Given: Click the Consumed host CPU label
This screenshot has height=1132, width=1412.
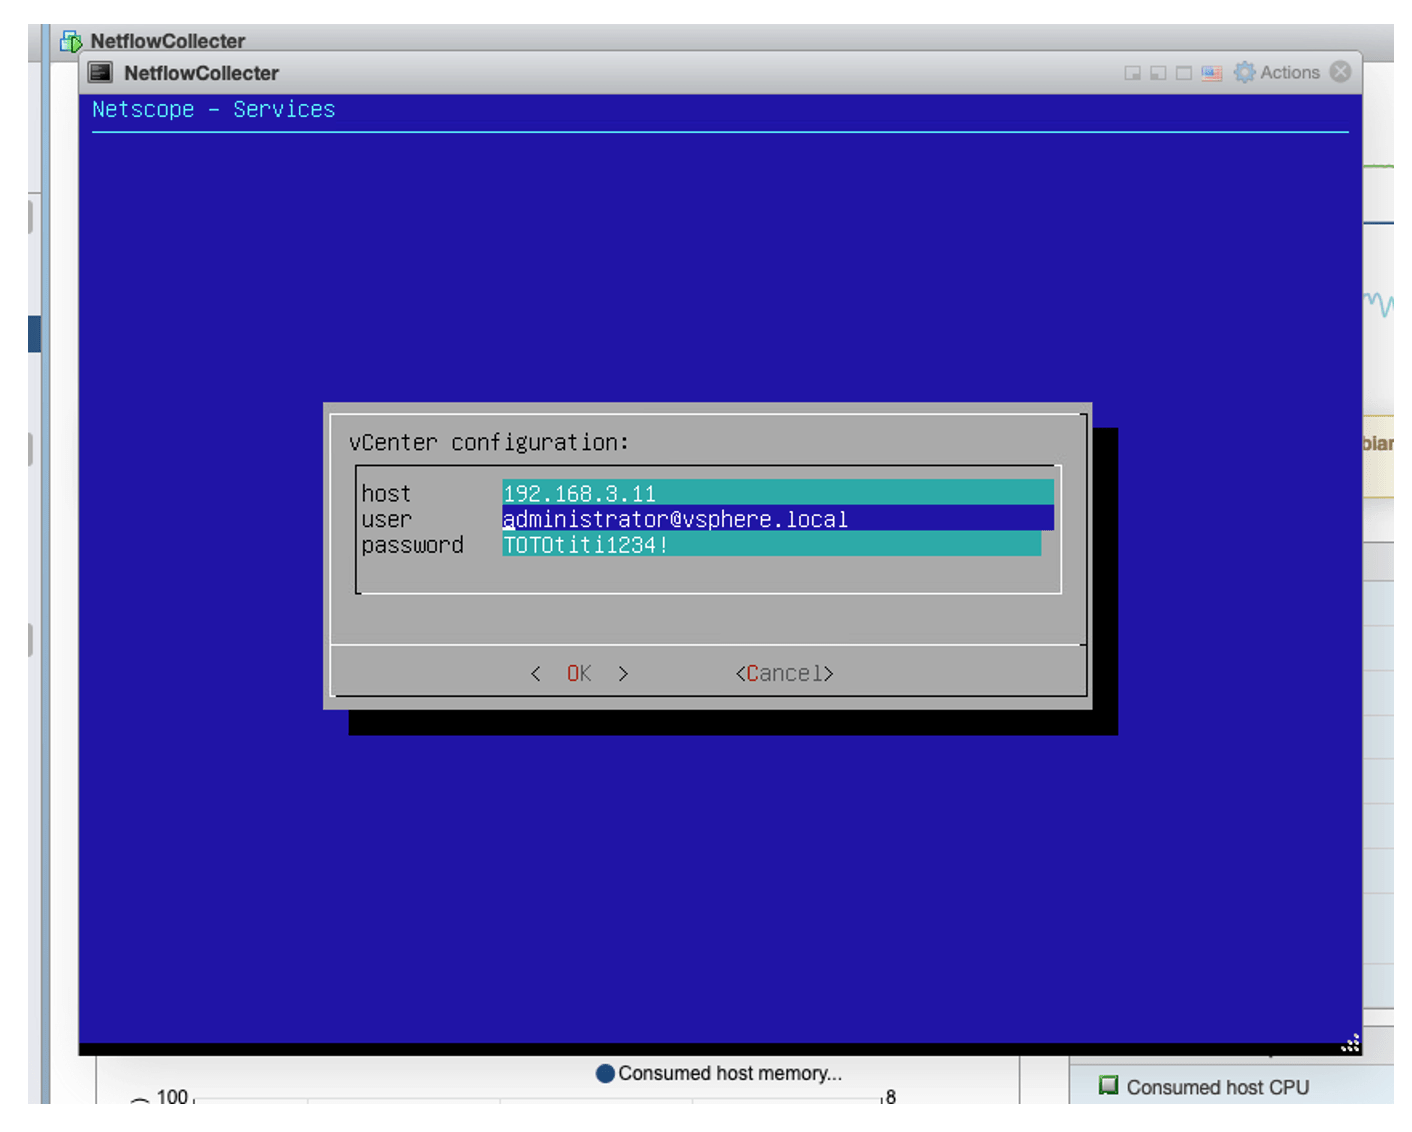Looking at the screenshot, I should point(1217,1087).
